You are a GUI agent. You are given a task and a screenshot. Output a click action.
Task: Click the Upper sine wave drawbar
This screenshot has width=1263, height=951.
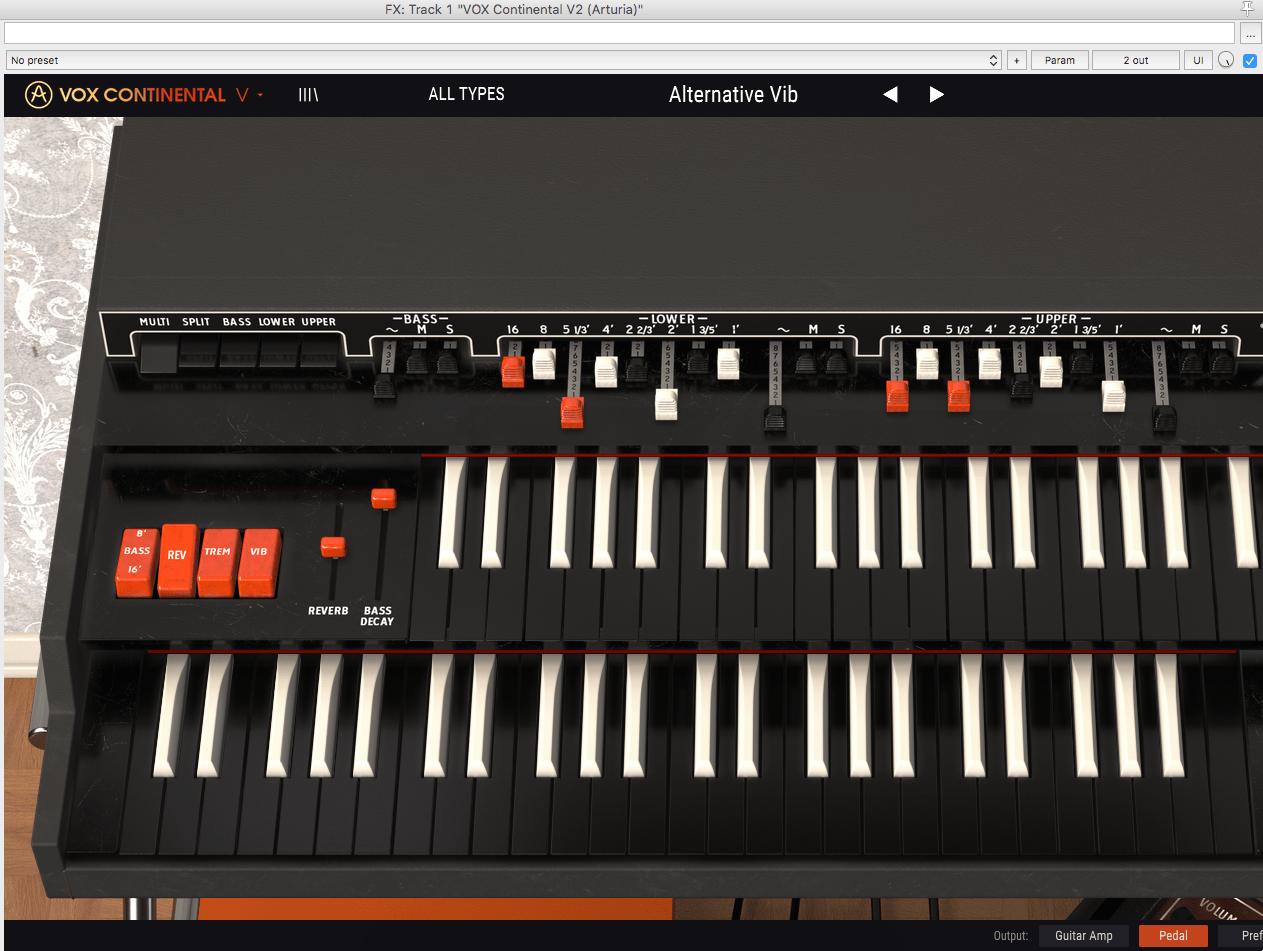[x=1163, y=419]
